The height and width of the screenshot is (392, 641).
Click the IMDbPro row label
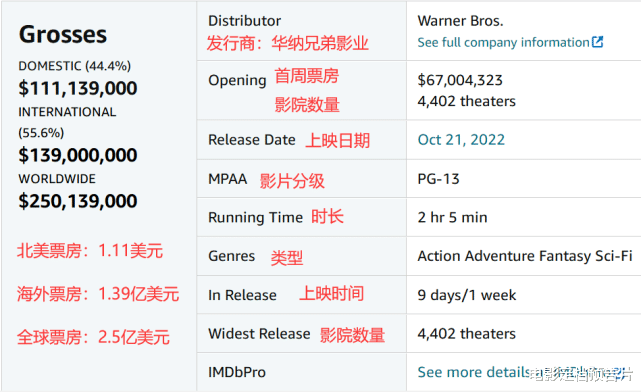(237, 372)
